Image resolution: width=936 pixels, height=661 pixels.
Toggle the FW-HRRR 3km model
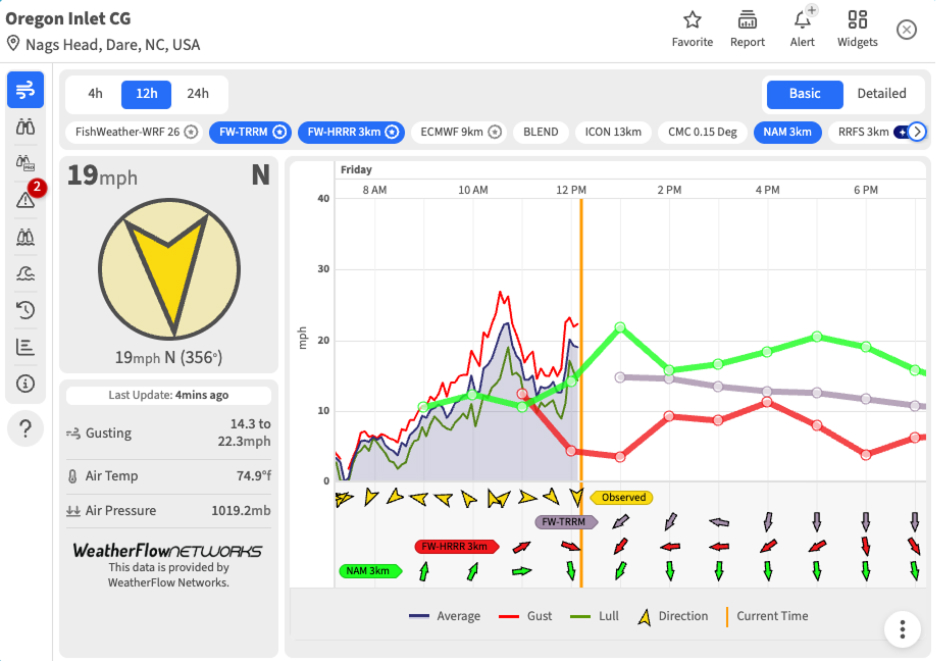pos(351,132)
